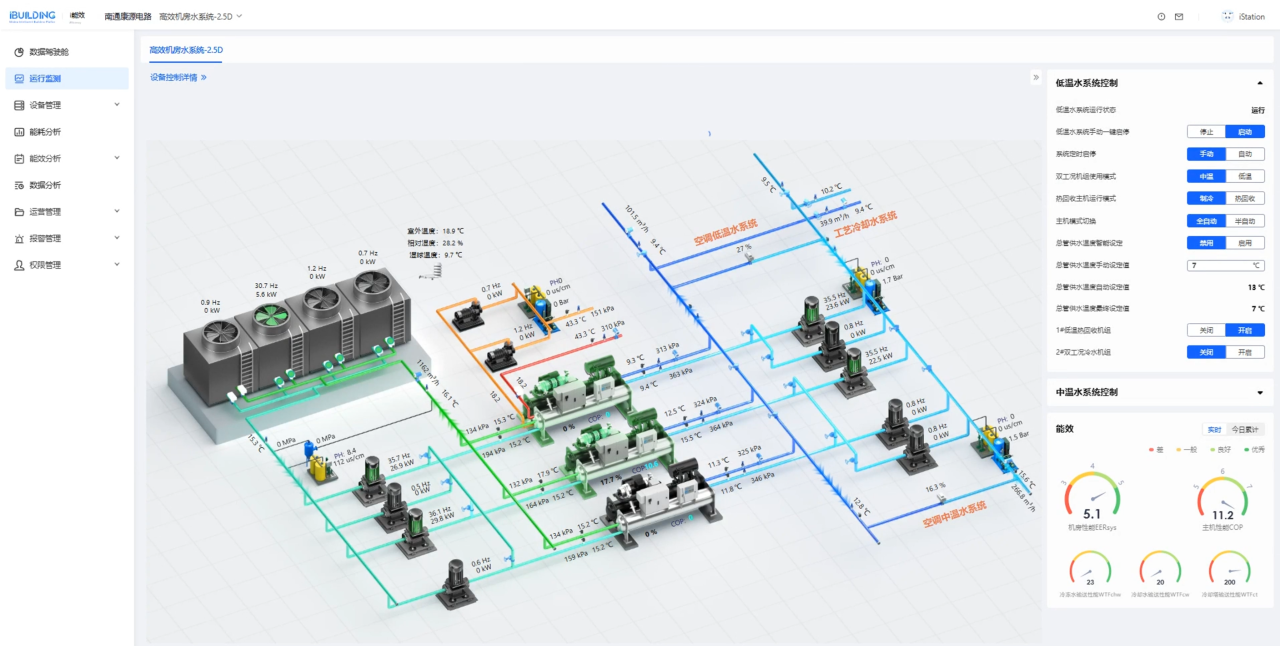Expand the 设备管理 sidebar menu

[x=117, y=105]
